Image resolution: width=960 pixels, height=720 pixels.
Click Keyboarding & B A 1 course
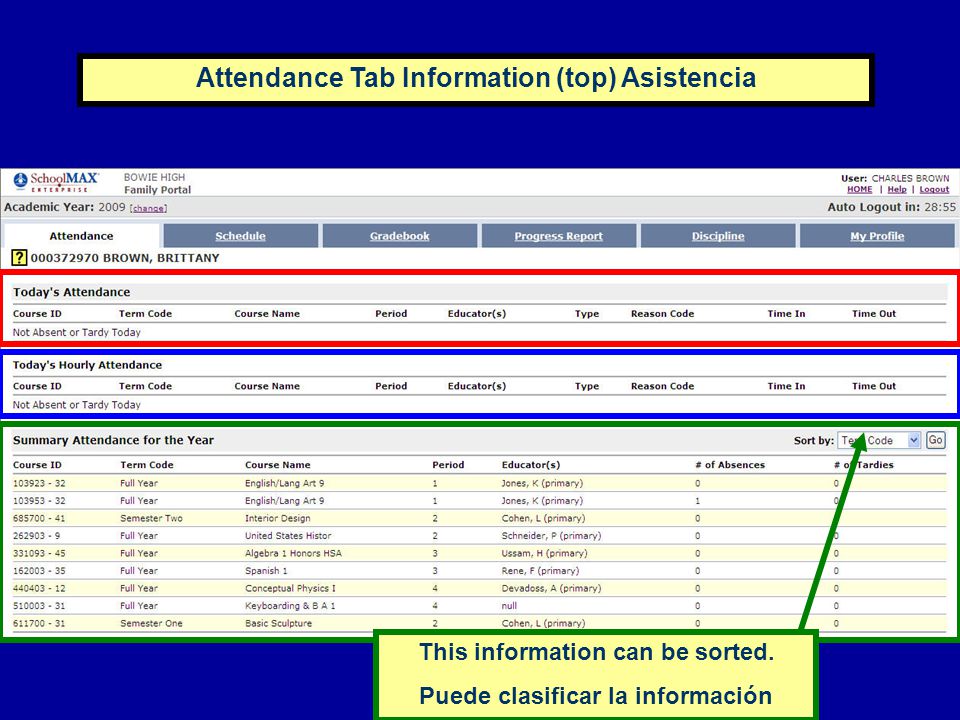coord(290,606)
